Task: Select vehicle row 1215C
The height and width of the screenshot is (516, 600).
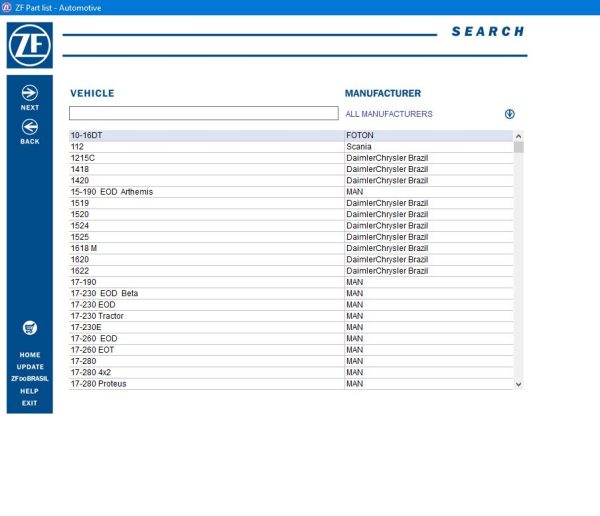Action: 291,158
